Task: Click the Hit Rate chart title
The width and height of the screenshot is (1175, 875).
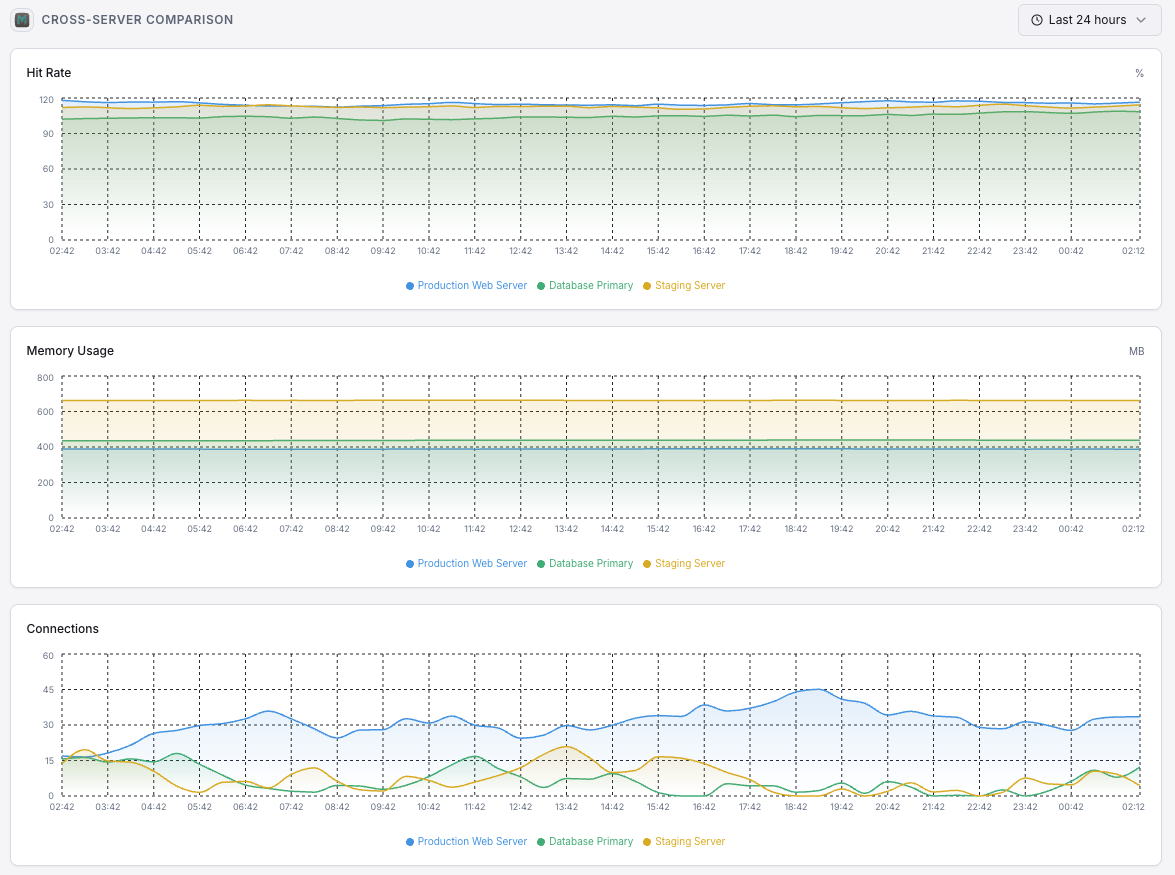Action: (x=48, y=72)
